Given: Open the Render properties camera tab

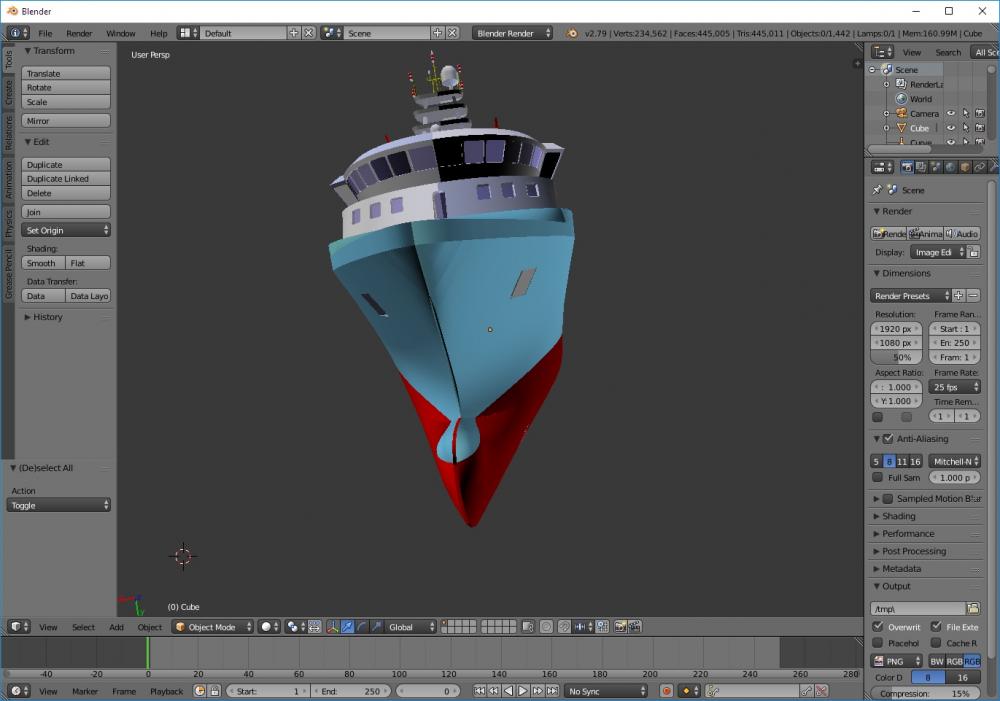Looking at the screenshot, I should pos(906,167).
